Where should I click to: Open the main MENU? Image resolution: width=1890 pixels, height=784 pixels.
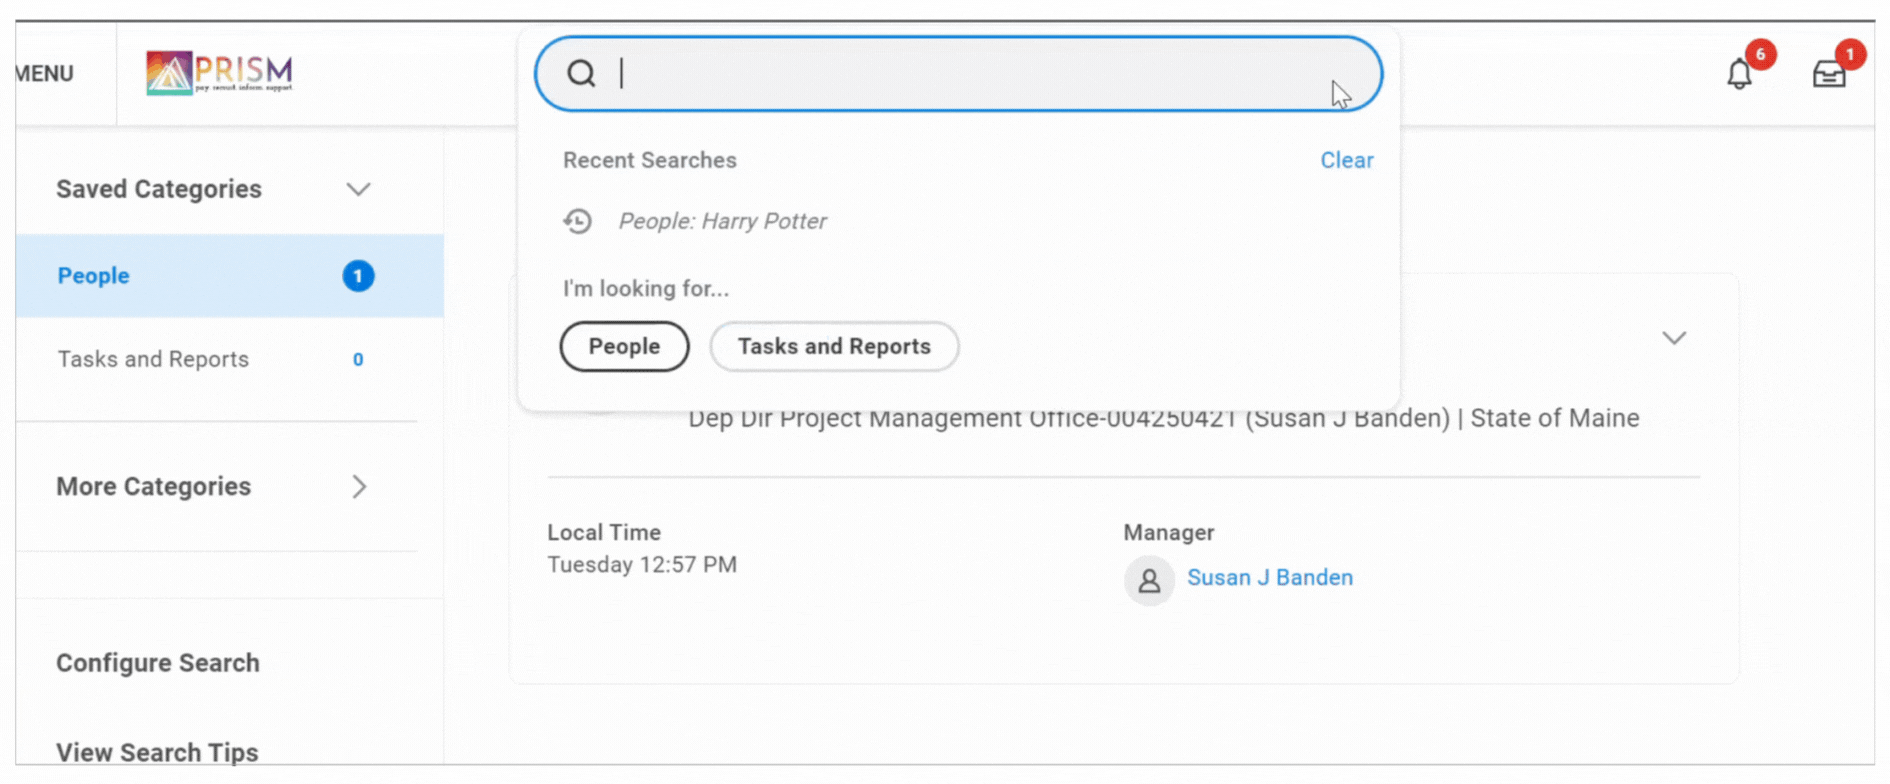(45, 73)
